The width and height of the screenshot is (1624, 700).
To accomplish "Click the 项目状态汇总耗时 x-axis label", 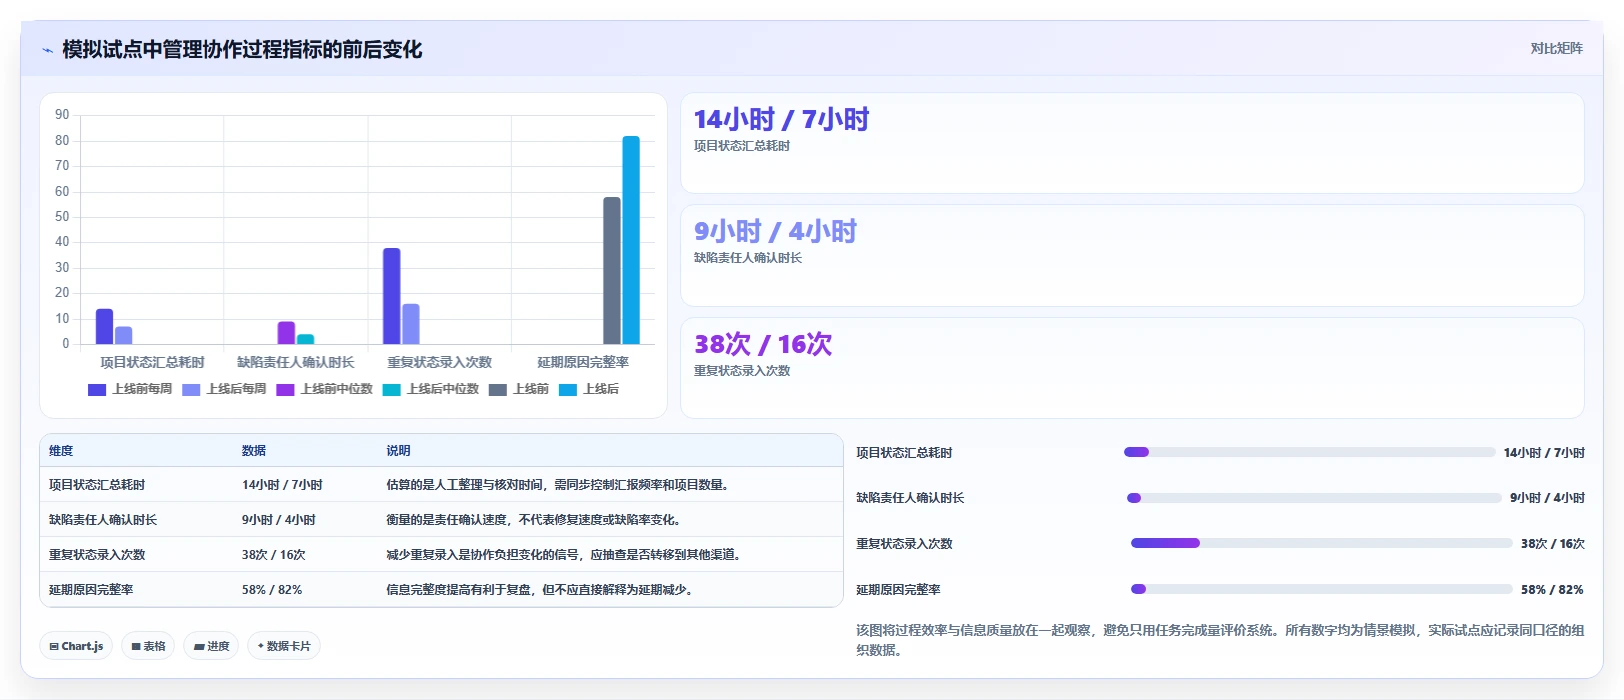I will point(152,362).
